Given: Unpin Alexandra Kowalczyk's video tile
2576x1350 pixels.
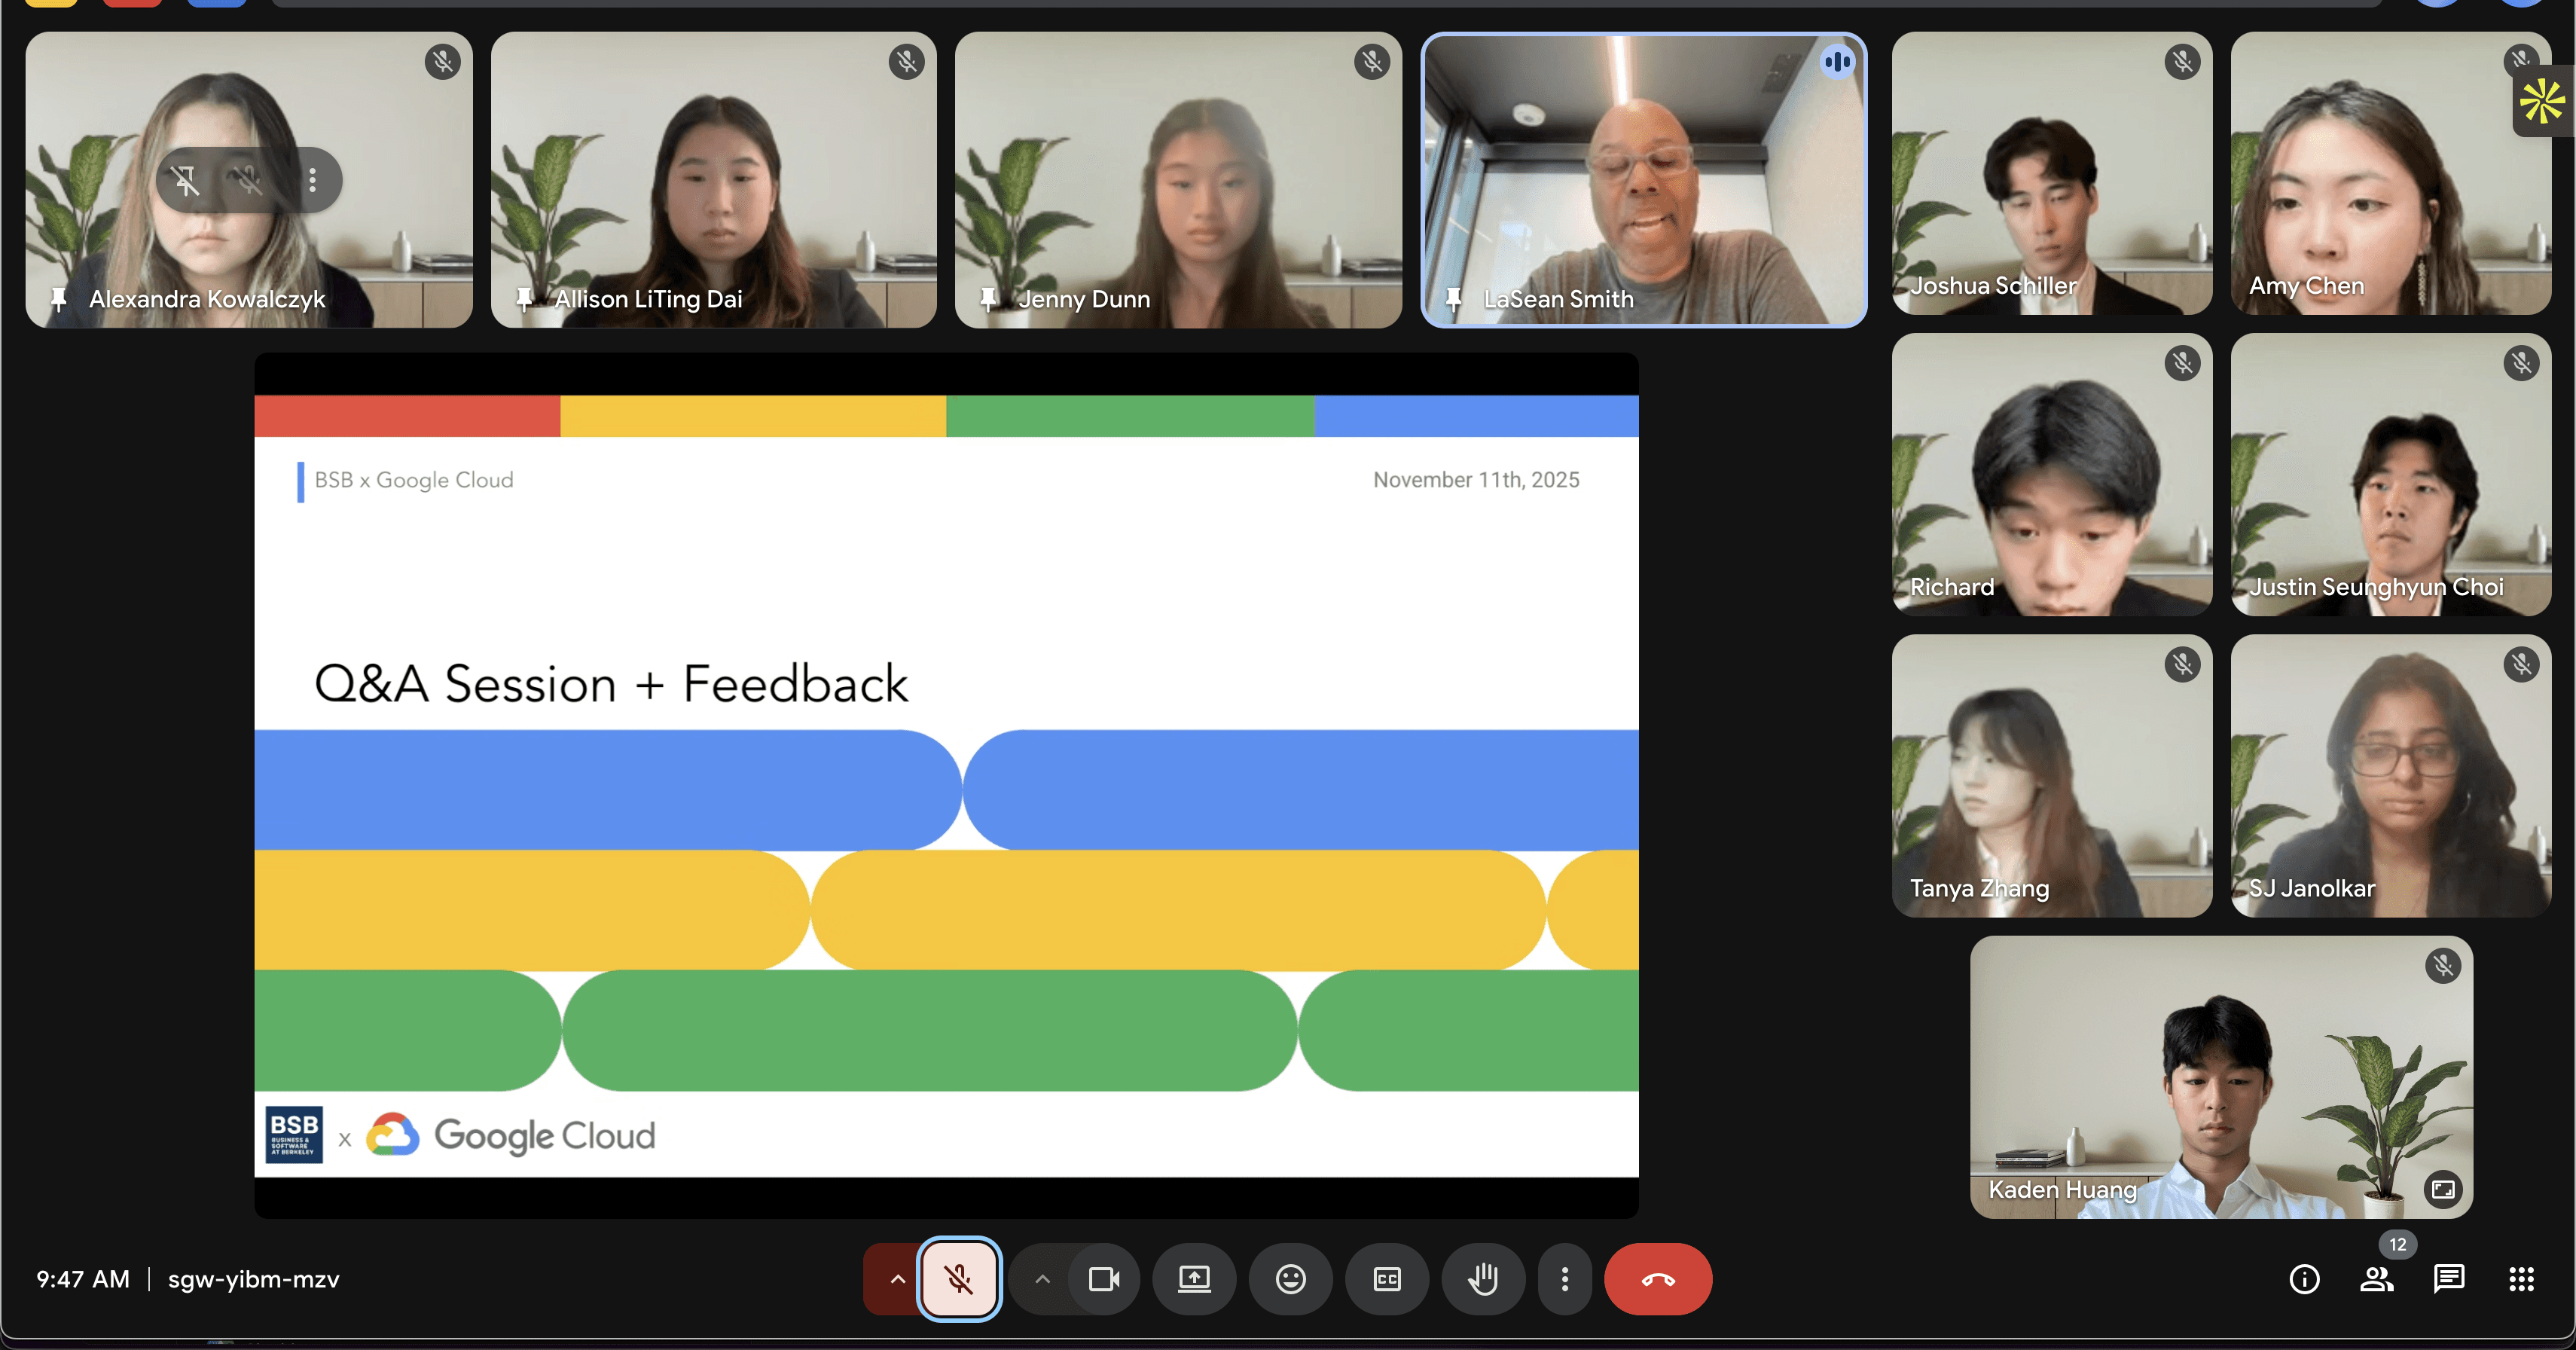Looking at the screenshot, I should (x=186, y=180).
